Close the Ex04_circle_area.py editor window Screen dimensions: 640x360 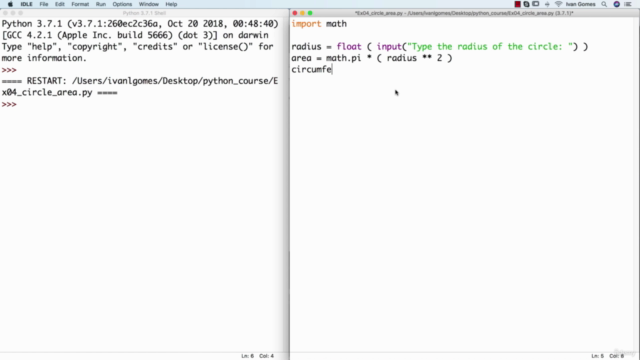(x=295, y=13)
